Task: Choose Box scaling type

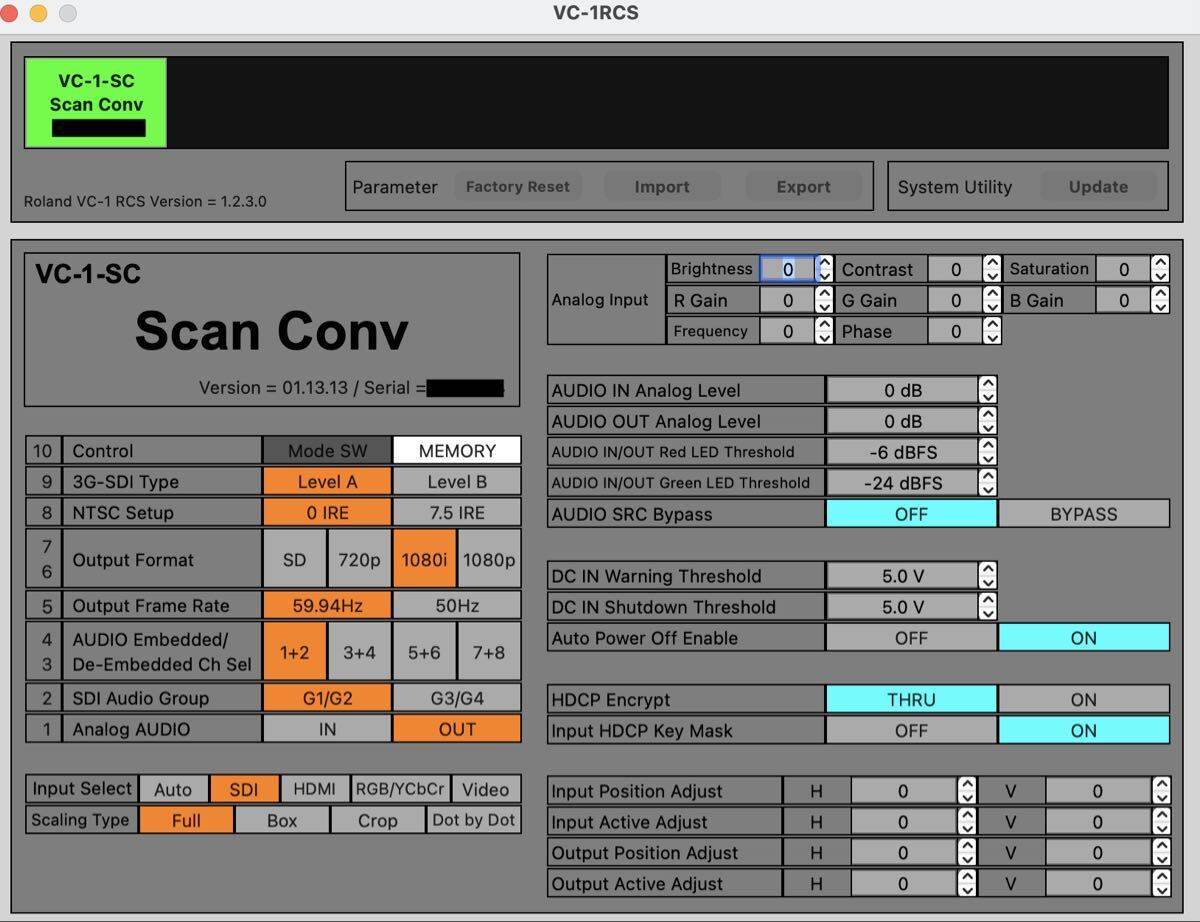Action: (282, 820)
